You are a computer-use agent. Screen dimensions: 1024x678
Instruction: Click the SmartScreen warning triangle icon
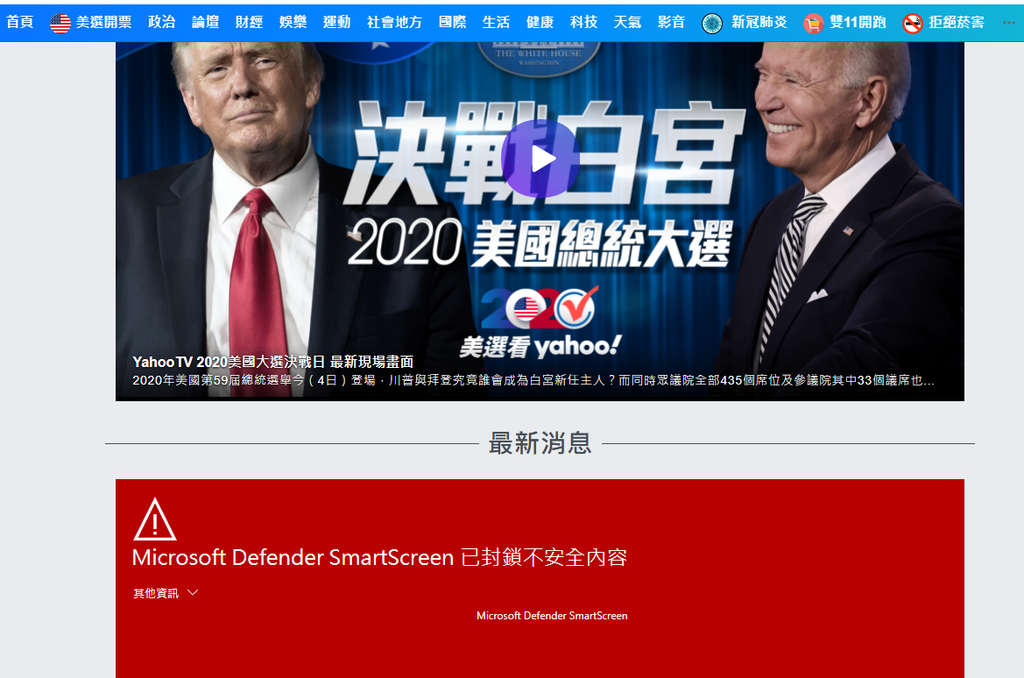pyautogui.click(x=155, y=519)
